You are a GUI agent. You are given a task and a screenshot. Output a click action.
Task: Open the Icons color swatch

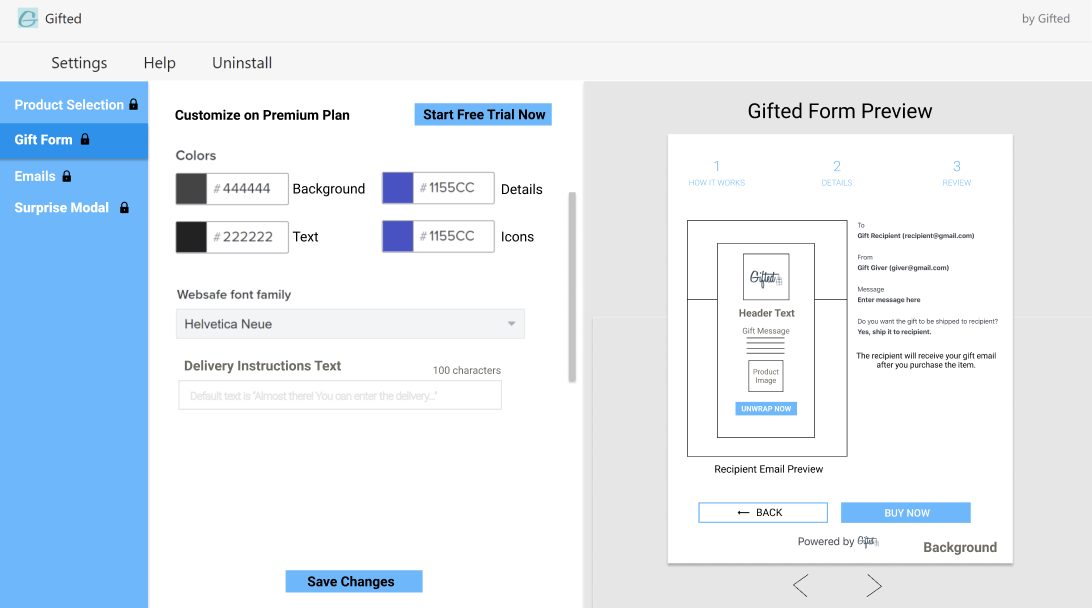[x=398, y=236]
